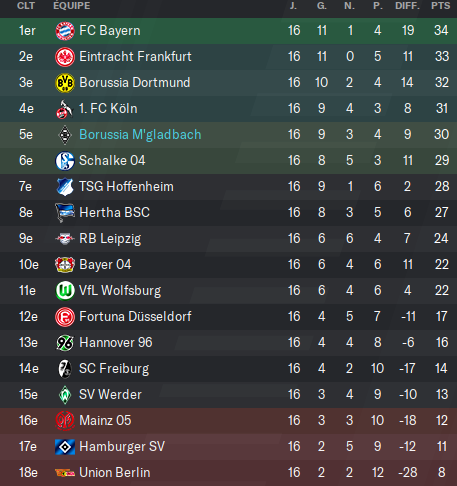This screenshot has height=486, width=457.
Task: Click the CLT ranking column header
Action: tap(26, 6)
